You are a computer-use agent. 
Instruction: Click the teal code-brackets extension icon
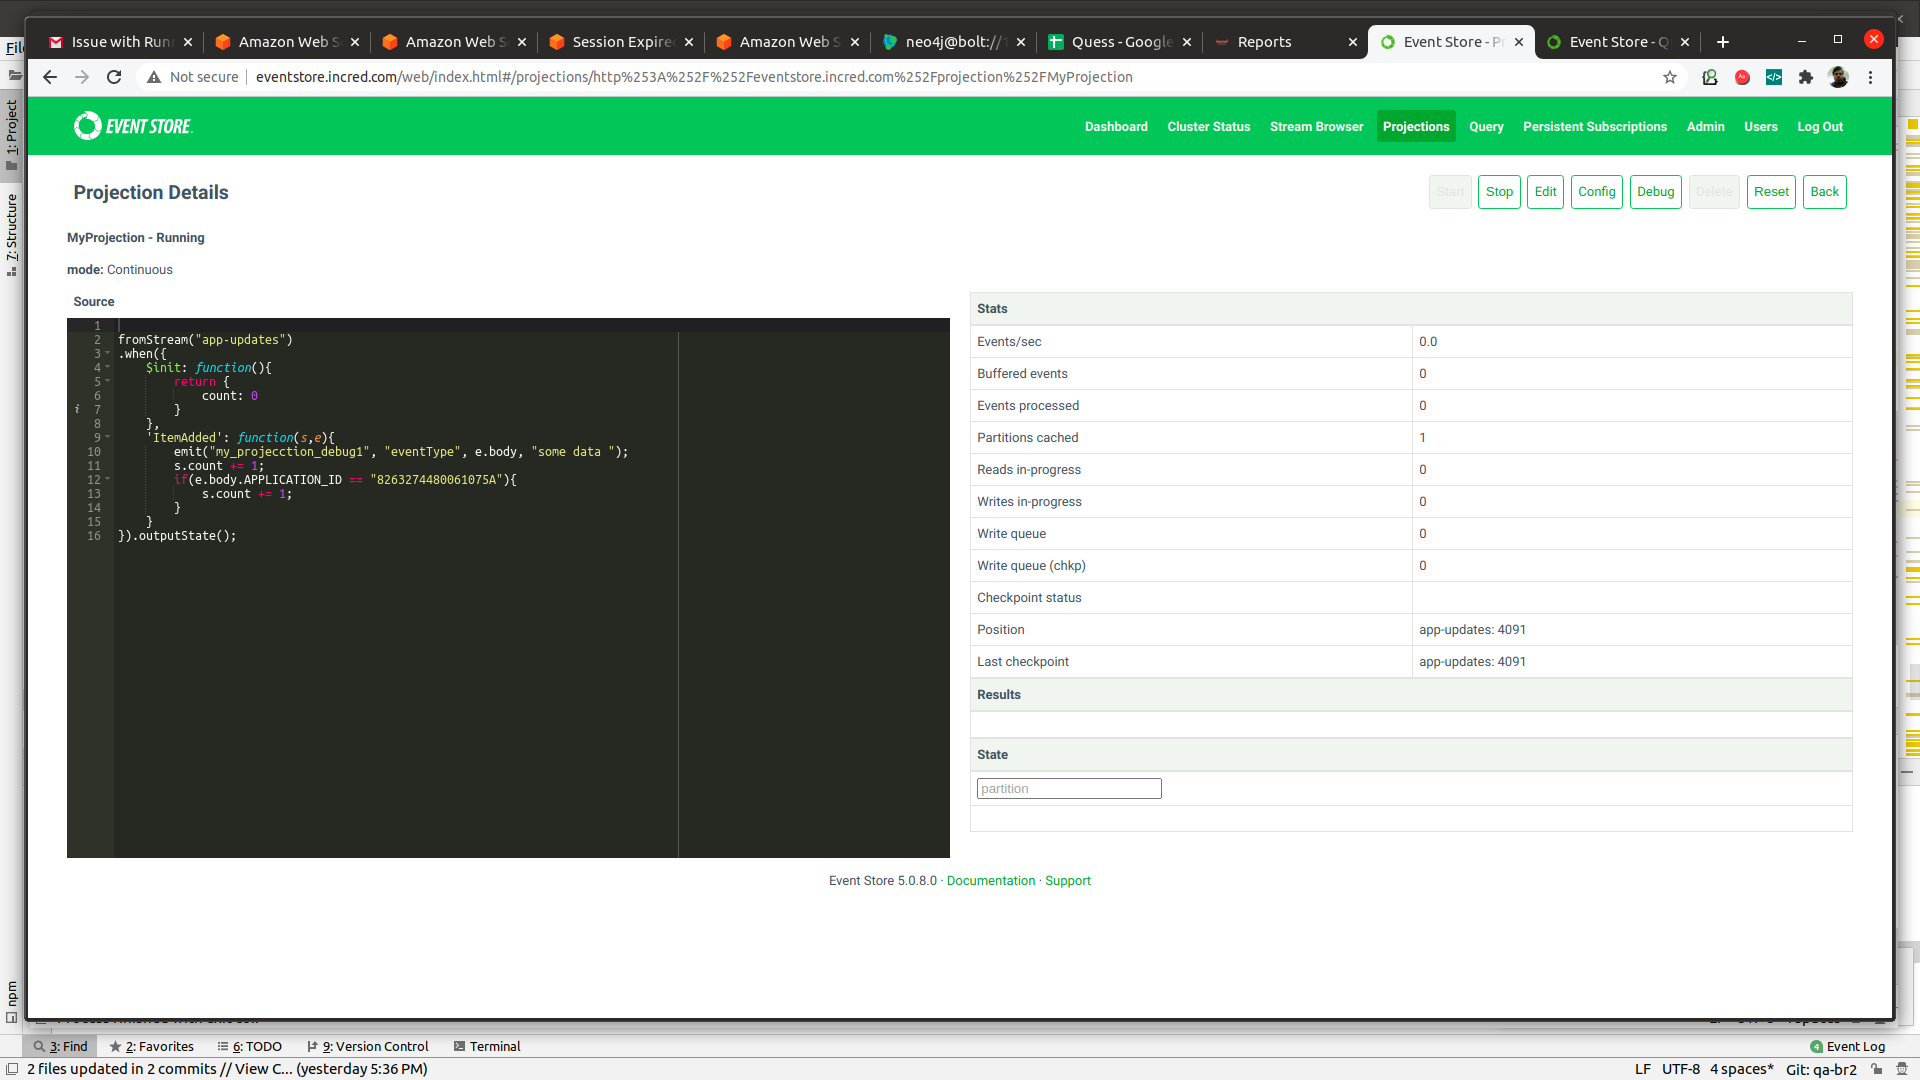tap(1774, 77)
